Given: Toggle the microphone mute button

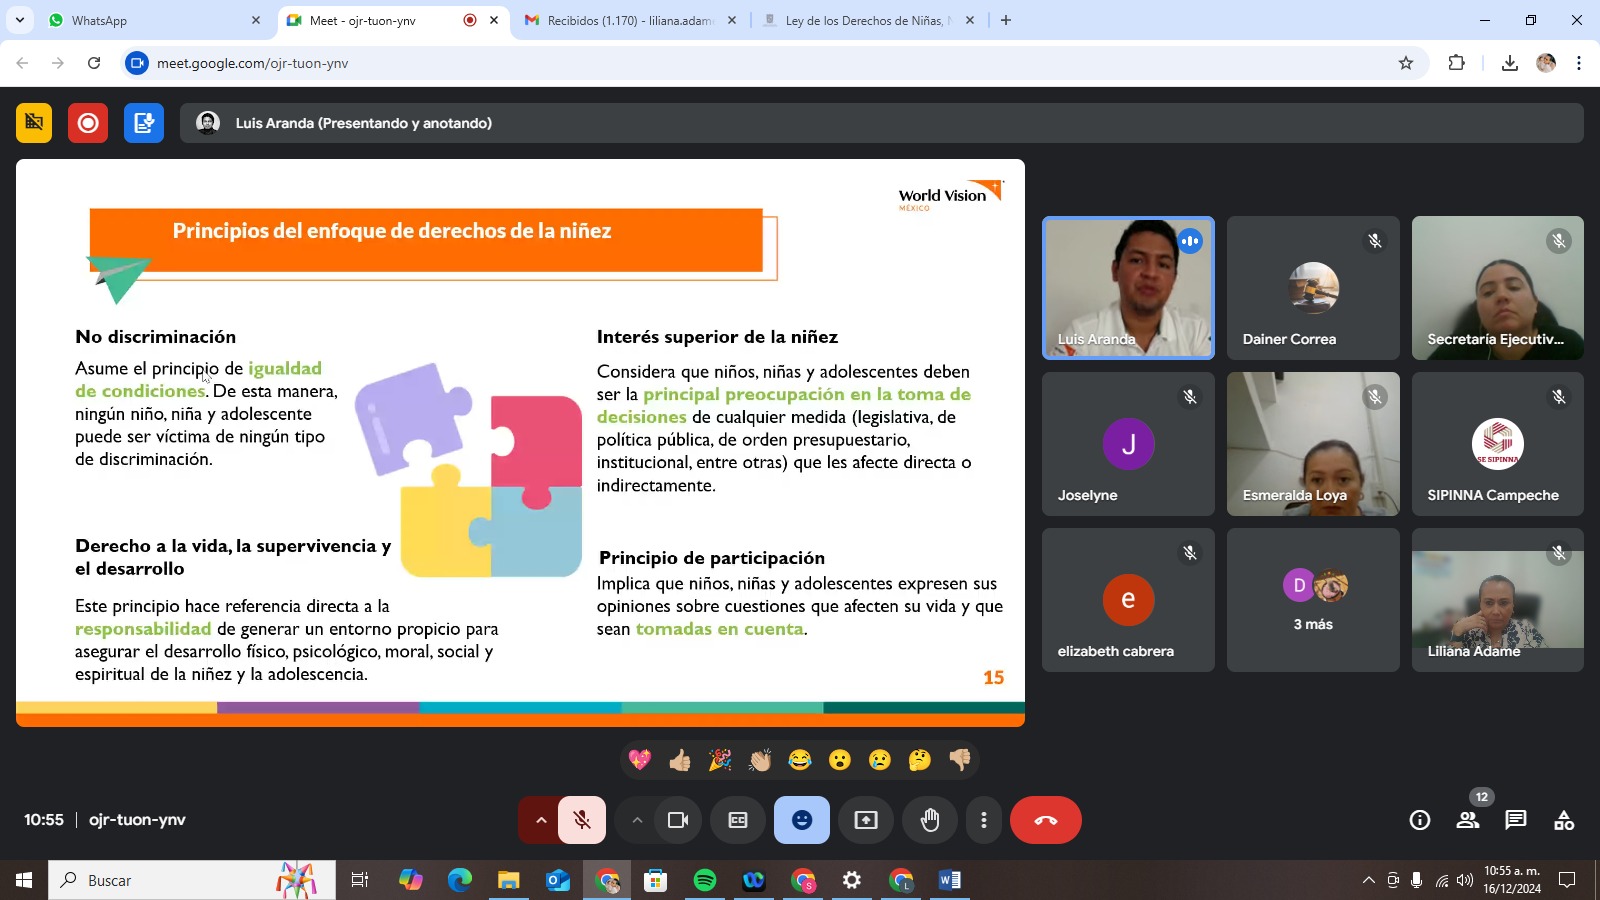Looking at the screenshot, I should (582, 820).
